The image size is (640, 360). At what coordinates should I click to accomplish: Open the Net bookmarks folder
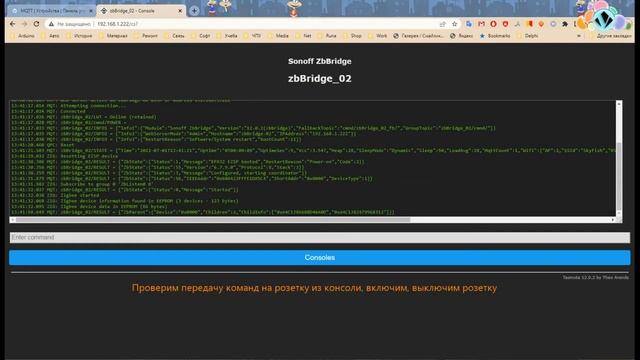(x=304, y=36)
